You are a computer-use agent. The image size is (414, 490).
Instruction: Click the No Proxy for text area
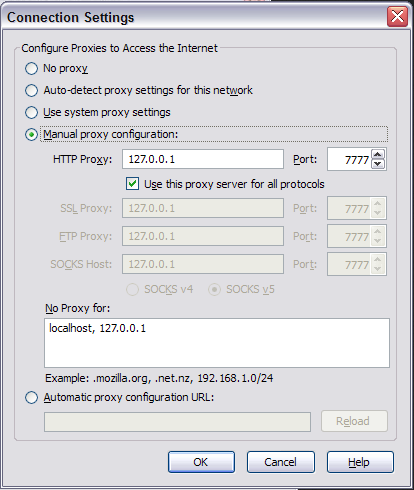pyautogui.click(x=217, y=343)
